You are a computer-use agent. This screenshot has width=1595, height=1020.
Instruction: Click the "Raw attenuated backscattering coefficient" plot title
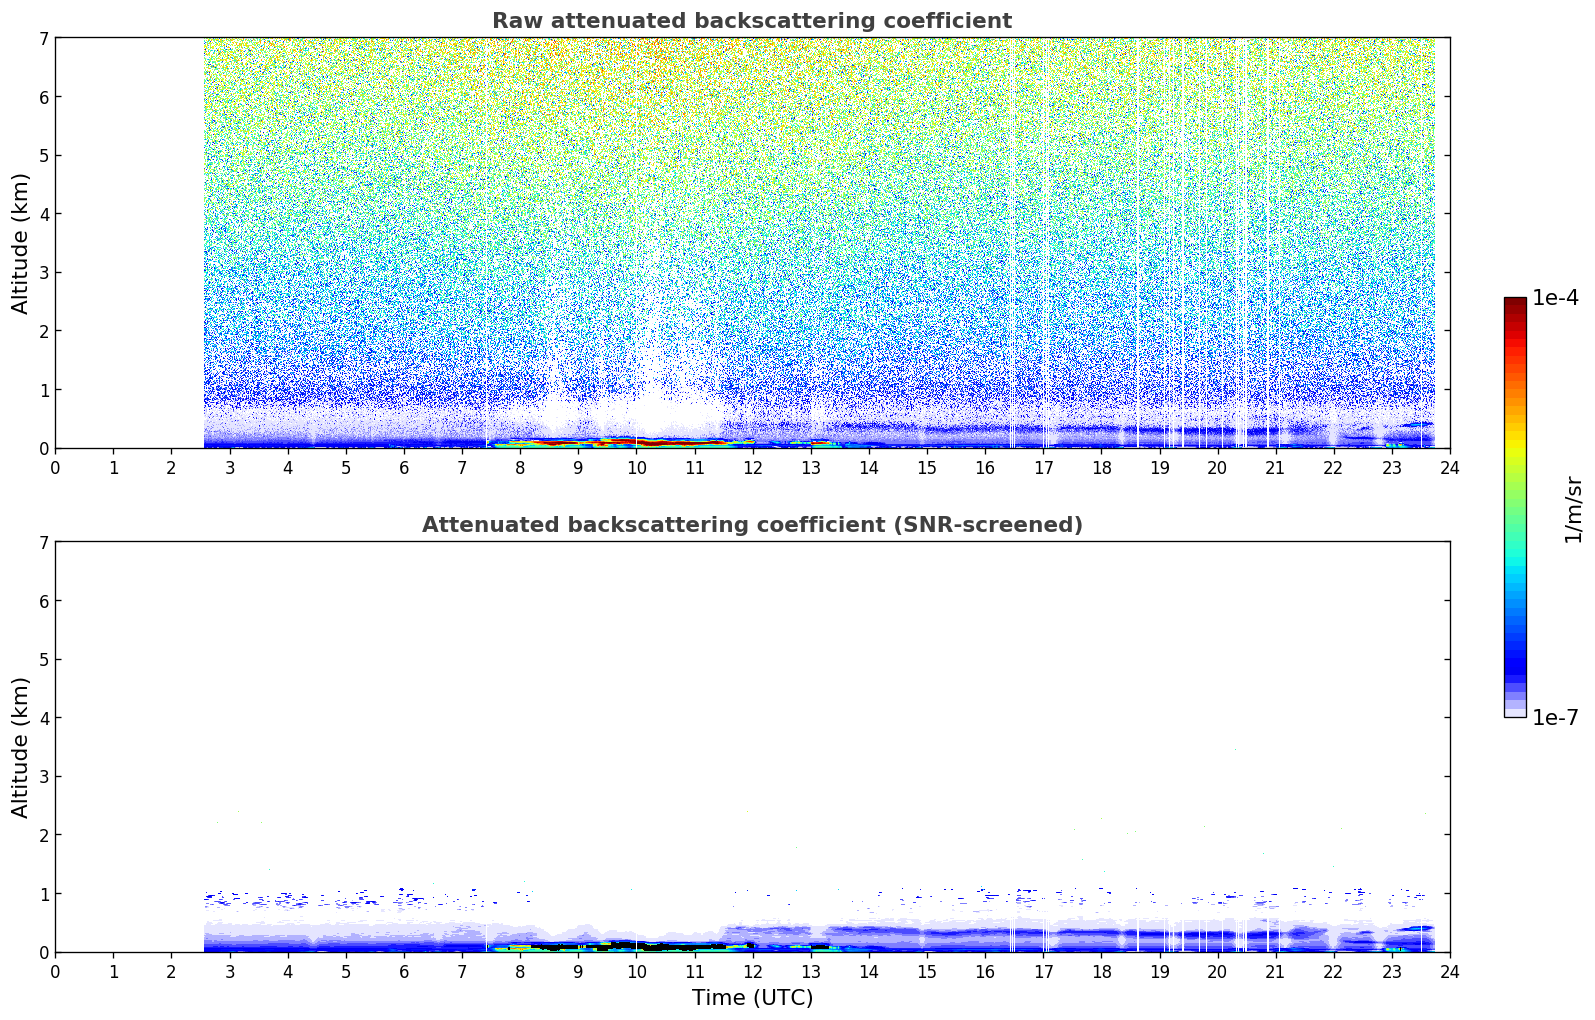(751, 21)
